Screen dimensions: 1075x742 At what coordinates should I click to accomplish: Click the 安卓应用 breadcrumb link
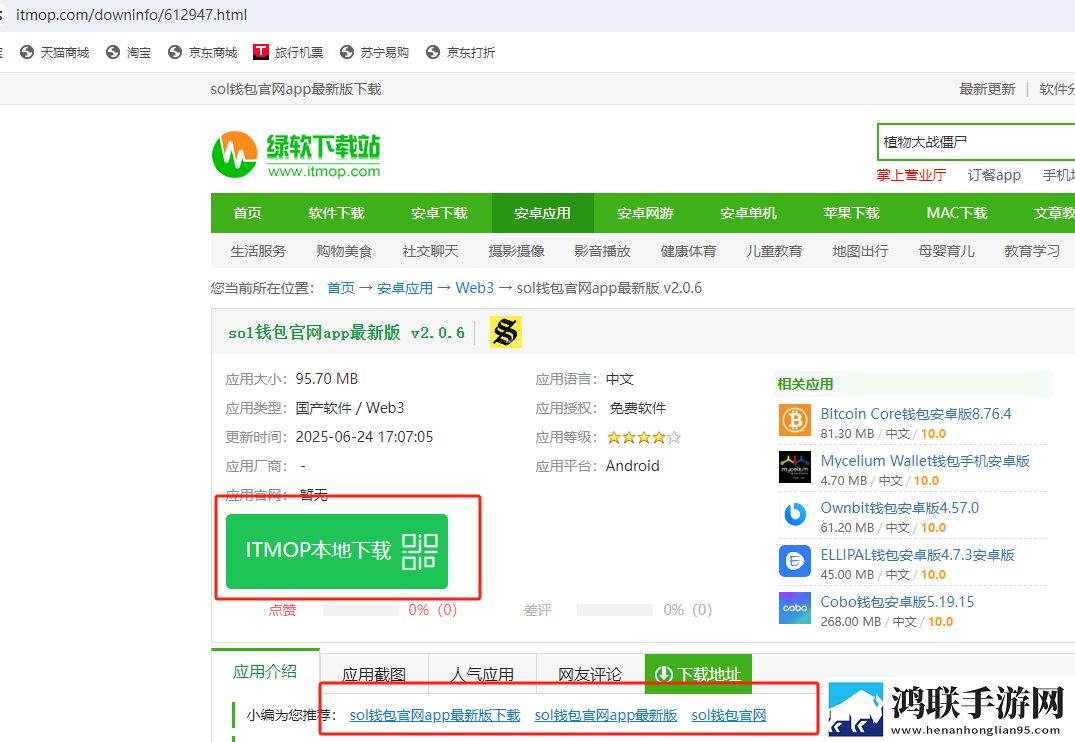[x=405, y=288]
